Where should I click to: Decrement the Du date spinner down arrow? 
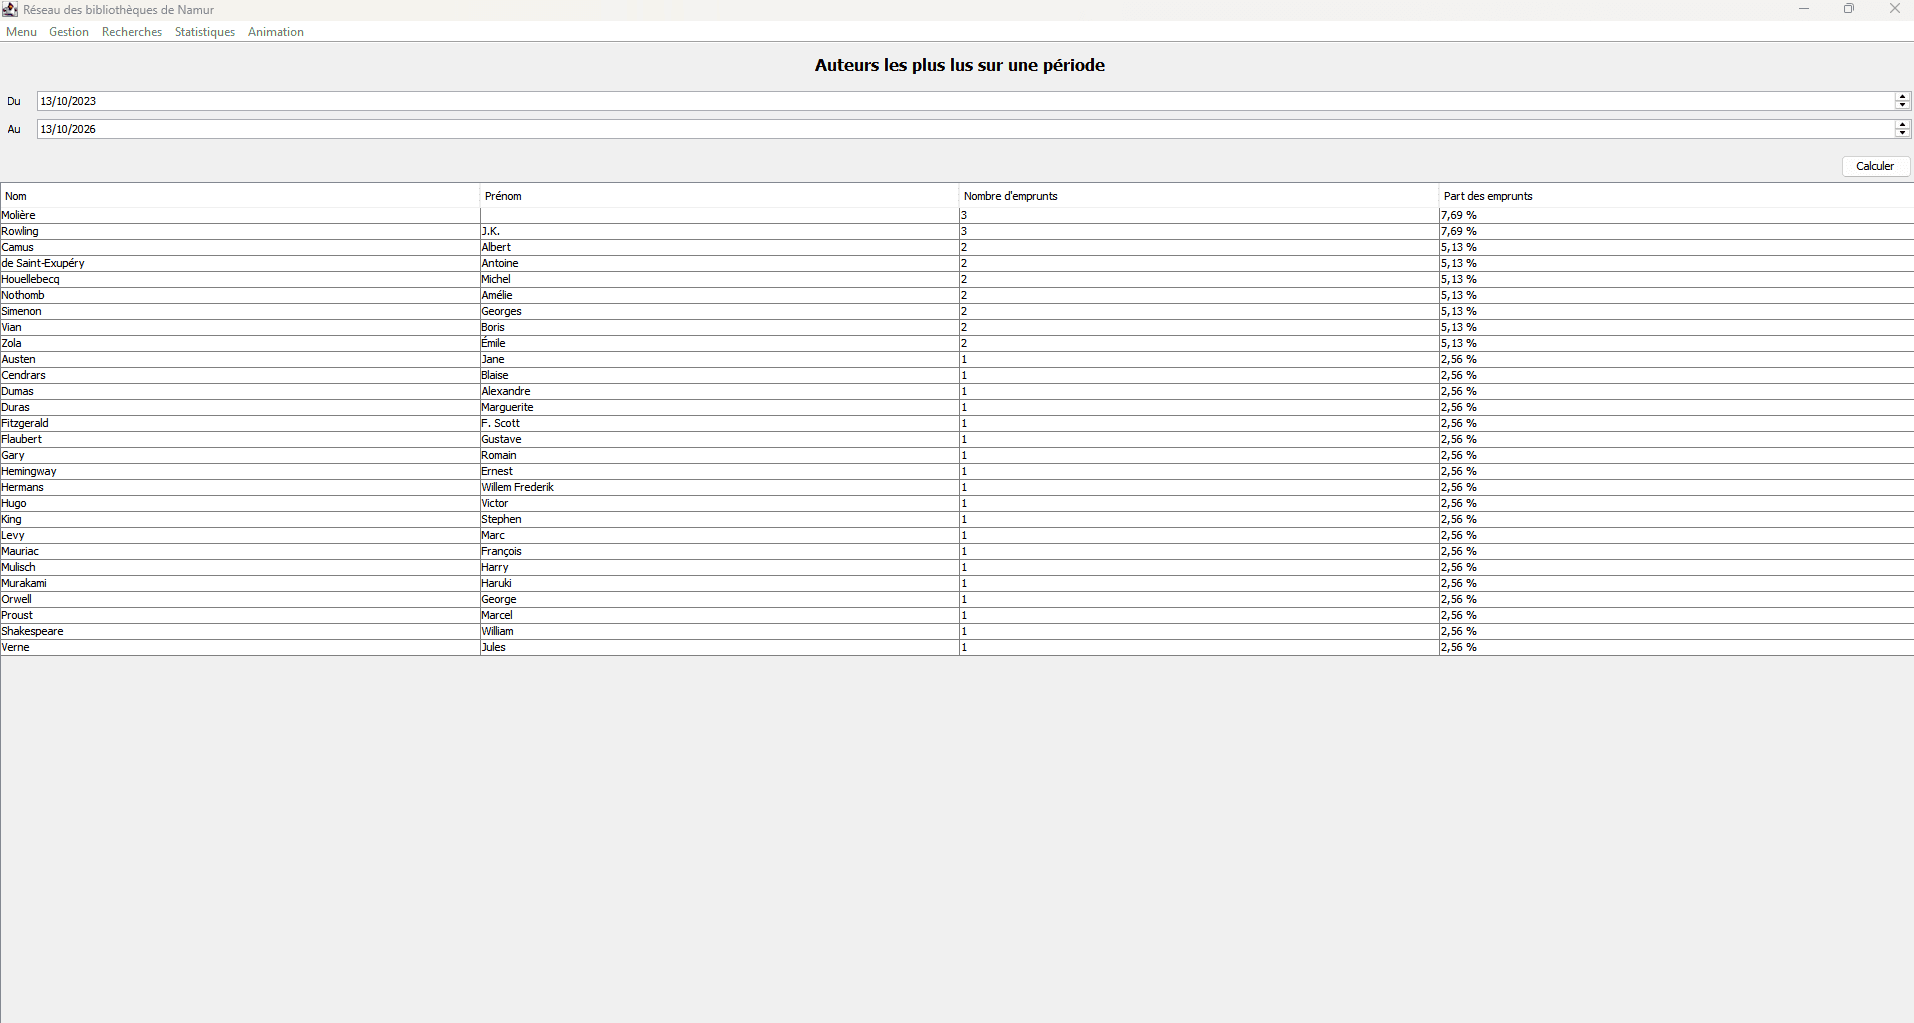[1902, 105]
